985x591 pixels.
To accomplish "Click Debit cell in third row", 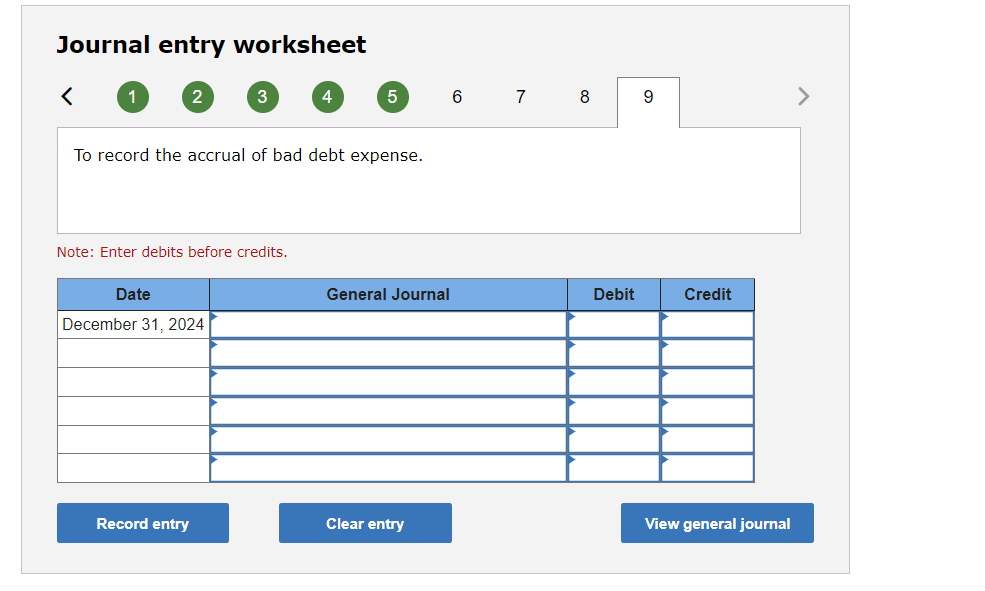I will pos(614,382).
